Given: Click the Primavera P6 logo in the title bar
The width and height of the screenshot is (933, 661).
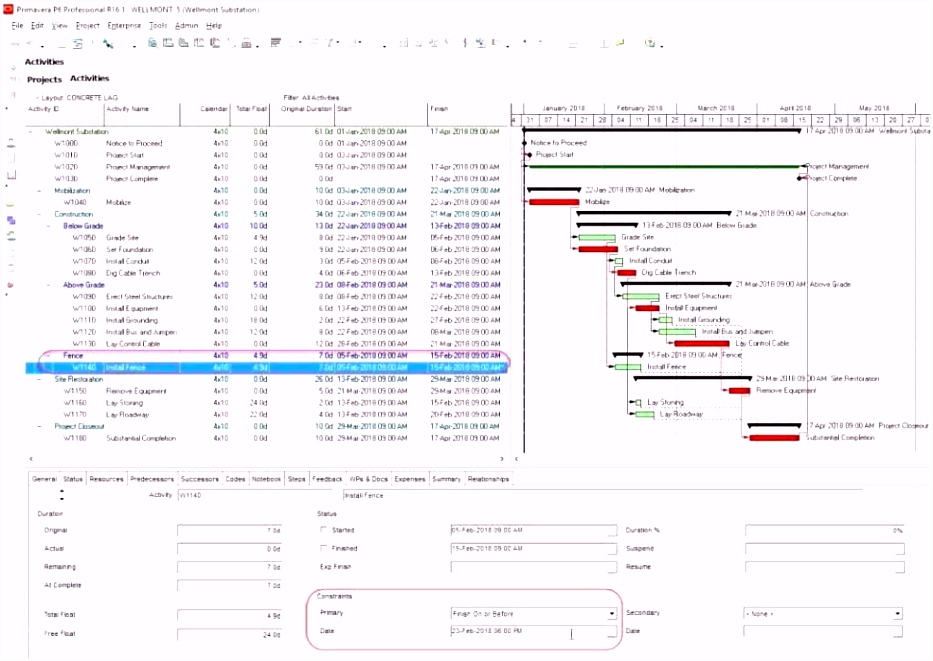Looking at the screenshot, I should click(8, 10).
